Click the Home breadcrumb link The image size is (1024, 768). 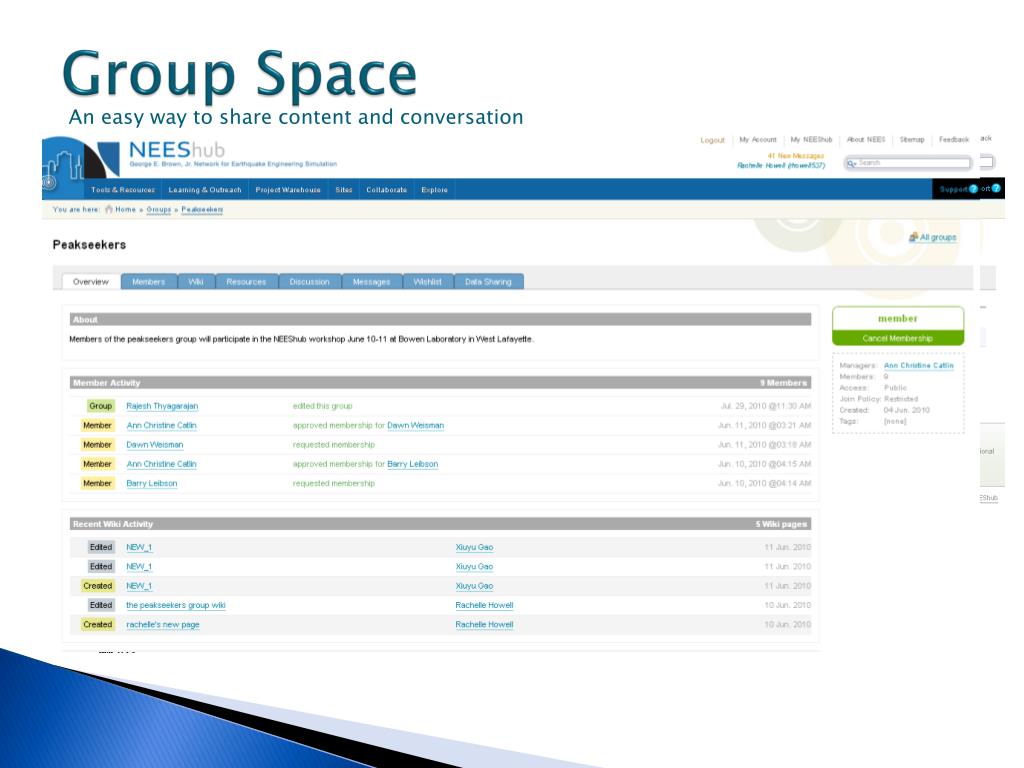tap(125, 210)
